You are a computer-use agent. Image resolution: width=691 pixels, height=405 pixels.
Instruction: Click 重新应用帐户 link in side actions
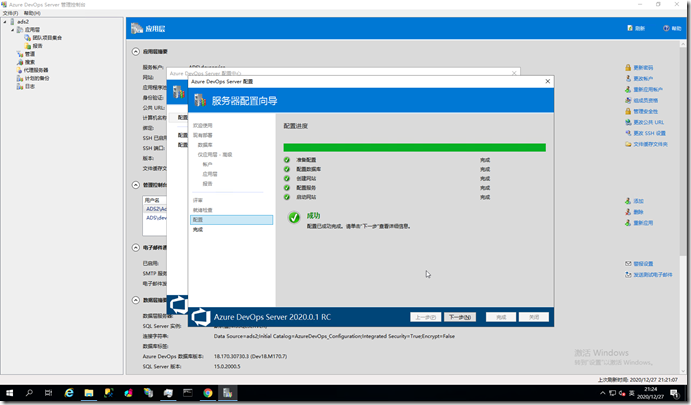[648, 89]
